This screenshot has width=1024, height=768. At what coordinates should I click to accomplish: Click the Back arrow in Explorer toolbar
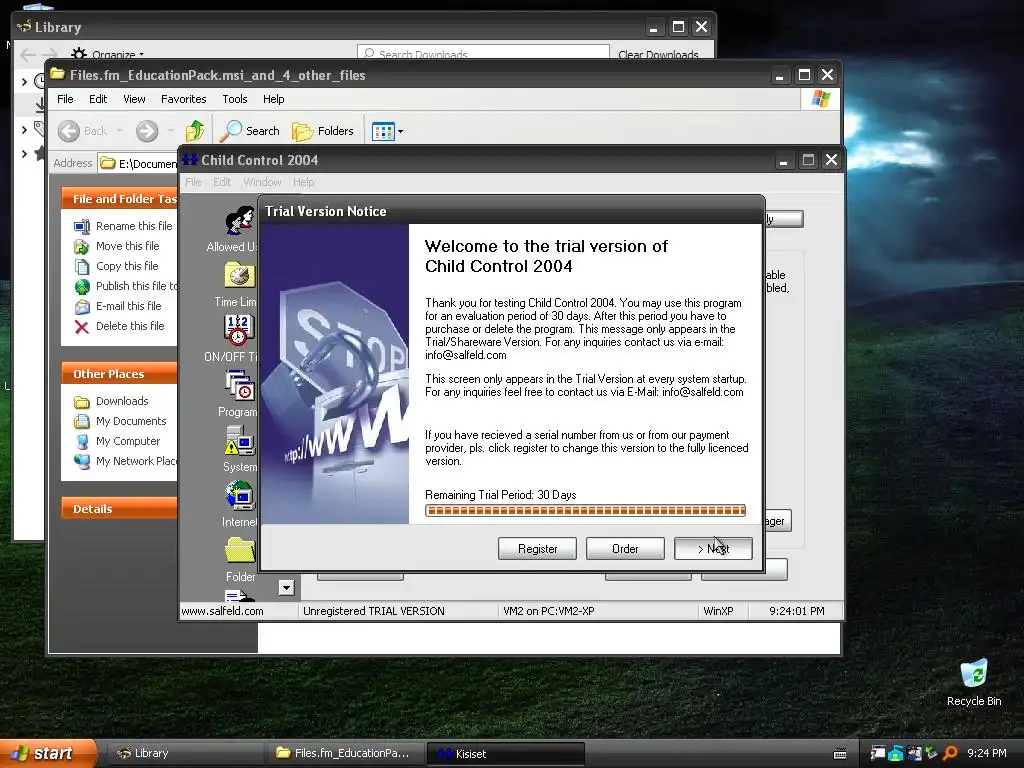[x=69, y=131]
